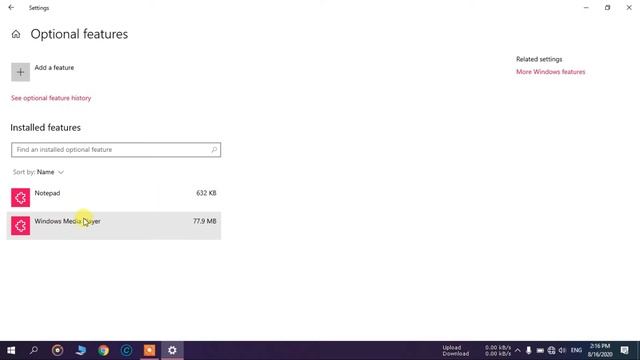Open taskbar search magnifier

(x=34, y=351)
